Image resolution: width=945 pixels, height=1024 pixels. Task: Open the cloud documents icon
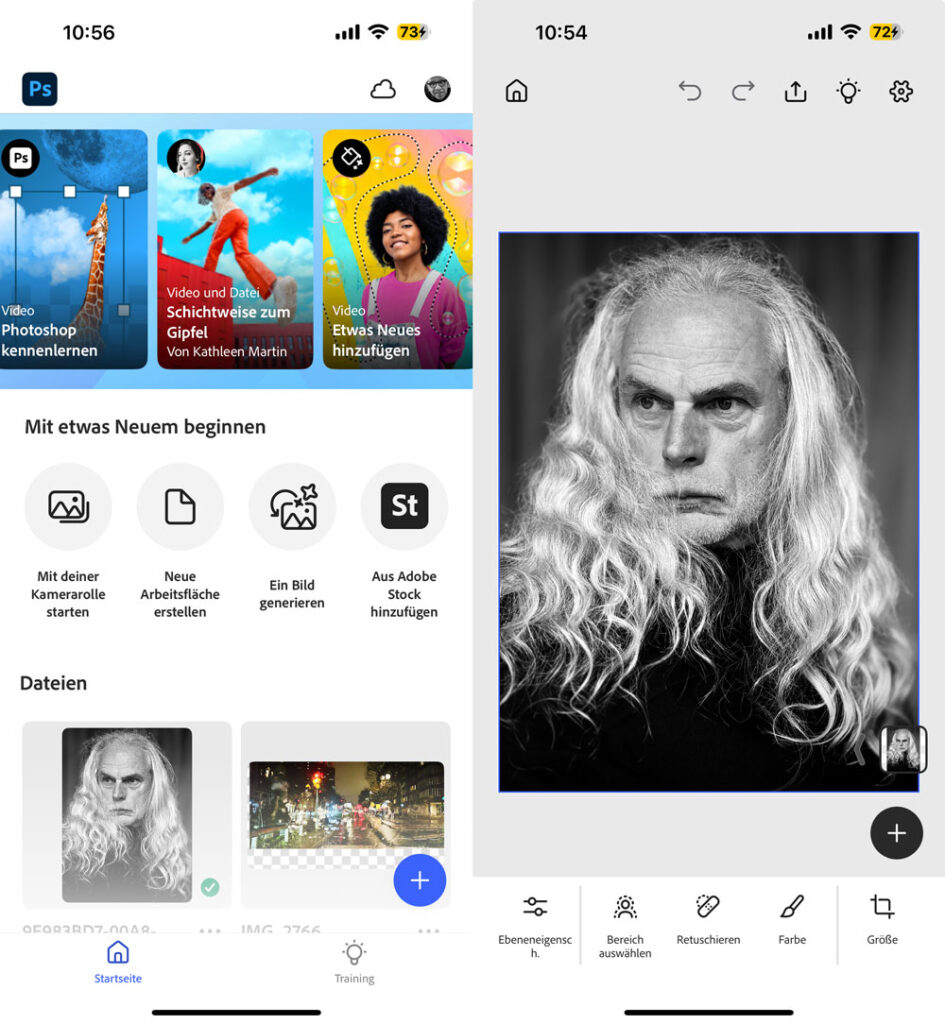[383, 89]
